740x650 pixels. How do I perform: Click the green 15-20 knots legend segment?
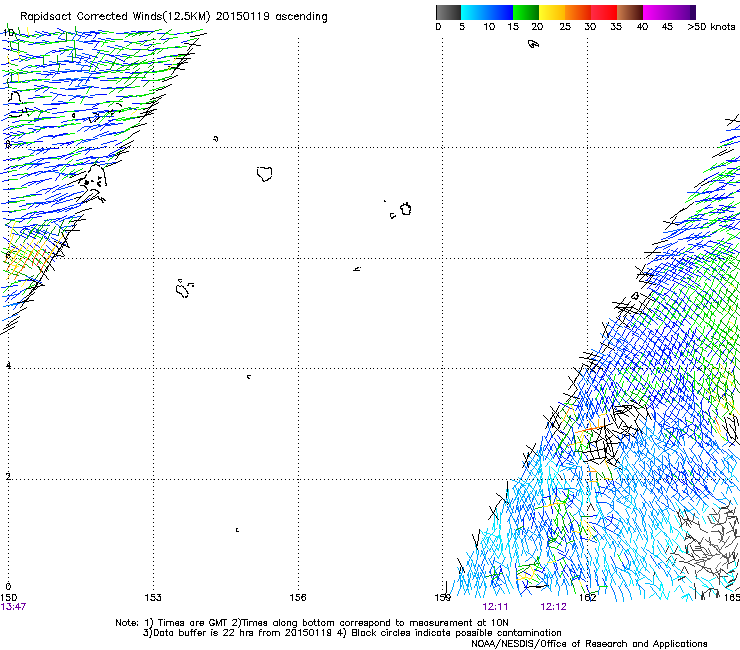(526, 12)
